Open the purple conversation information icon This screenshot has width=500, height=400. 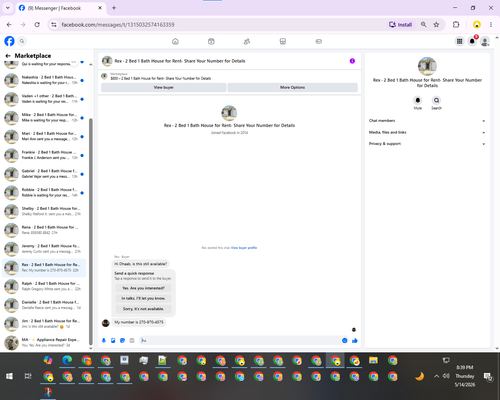pyautogui.click(x=352, y=61)
